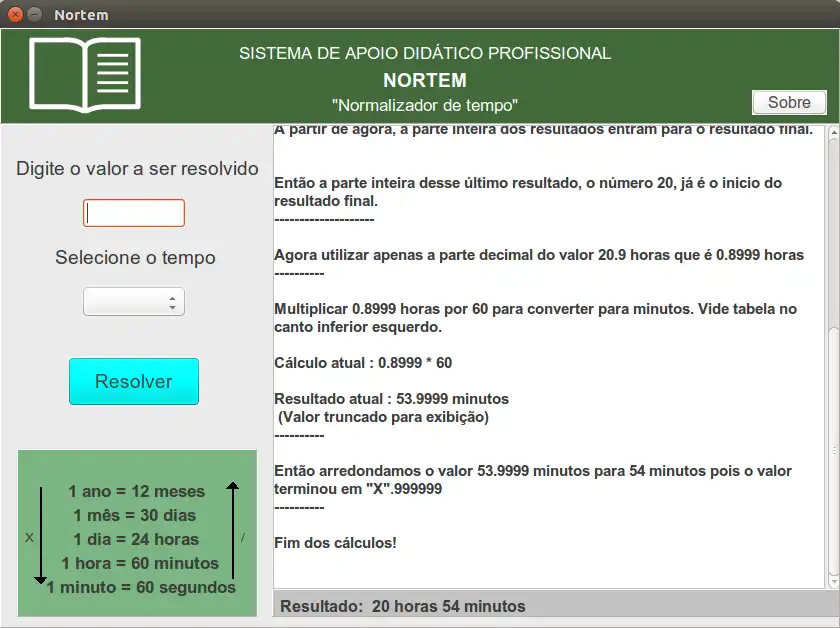
Task: Click the "Normalizador de tempo" subtitle
Action: (x=425, y=105)
